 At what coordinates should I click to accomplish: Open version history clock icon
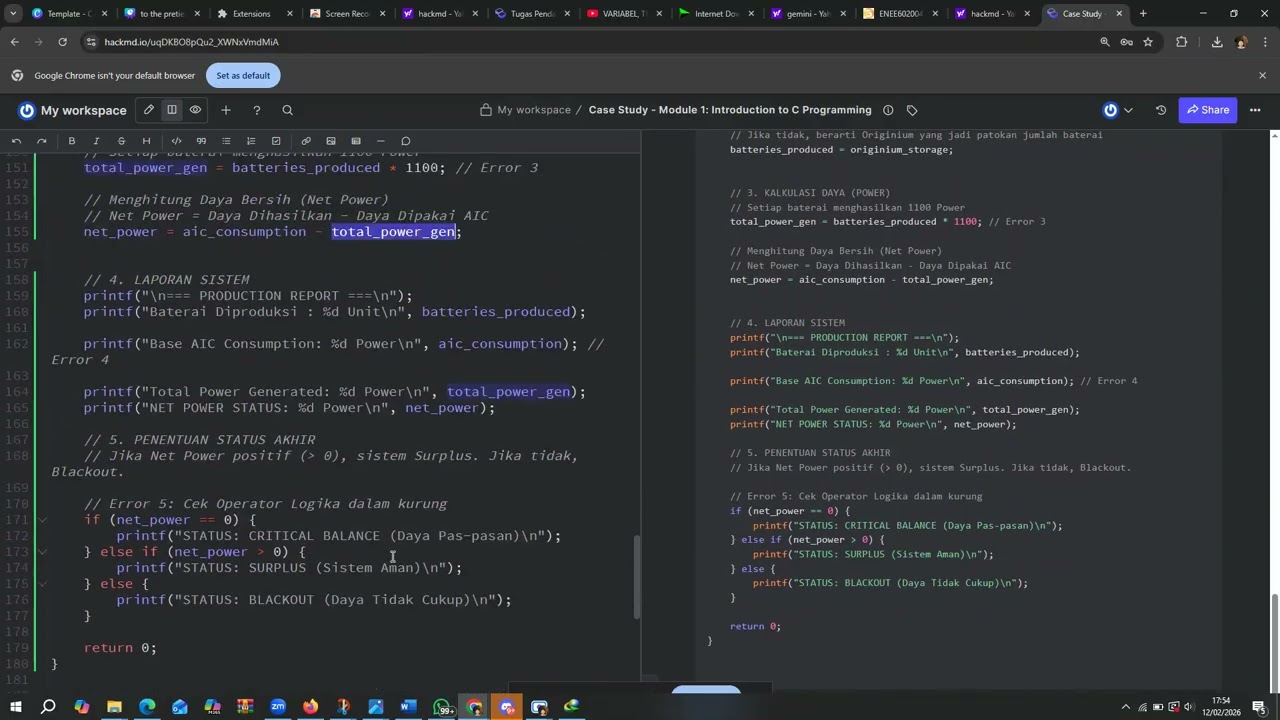click(x=1161, y=110)
